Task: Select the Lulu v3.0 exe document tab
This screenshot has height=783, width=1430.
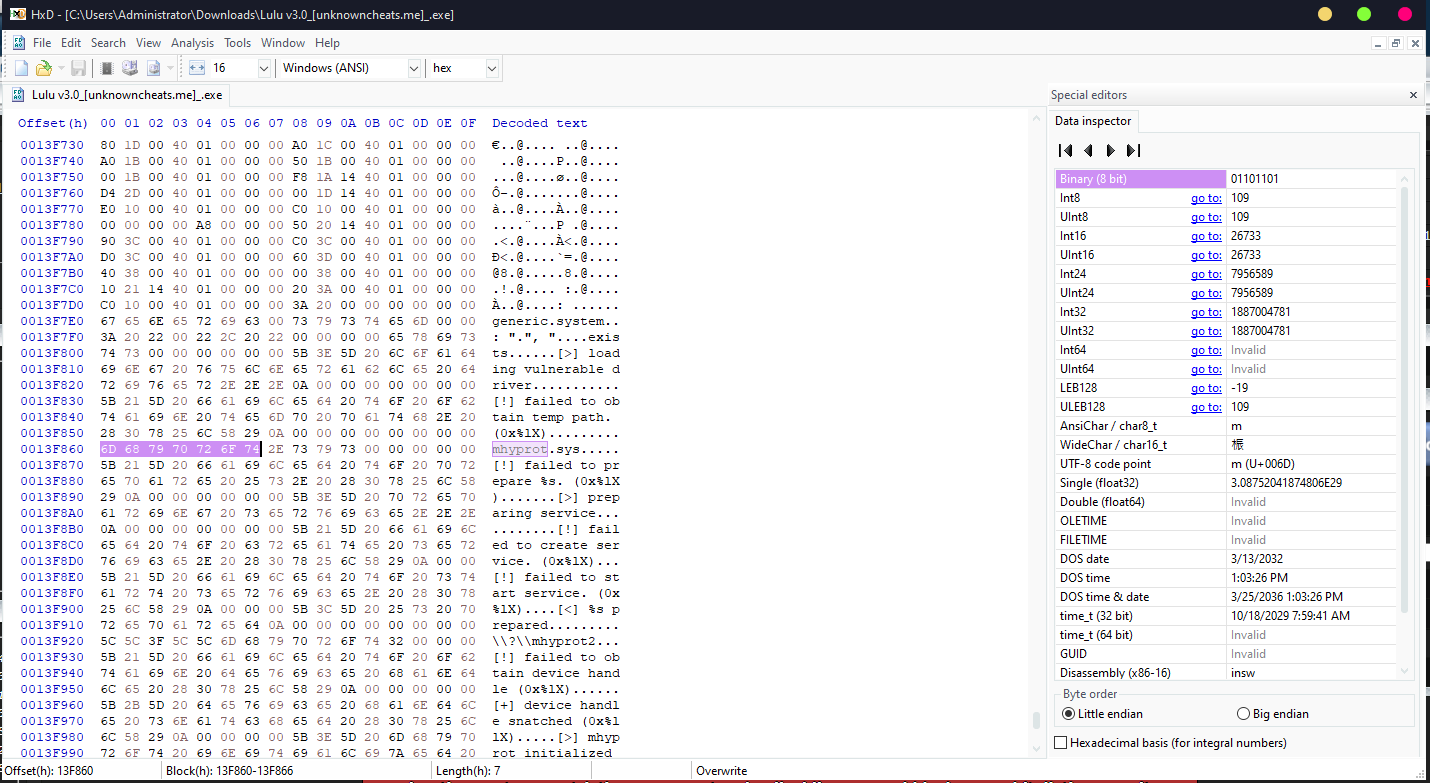Action: pyautogui.click(x=118, y=95)
